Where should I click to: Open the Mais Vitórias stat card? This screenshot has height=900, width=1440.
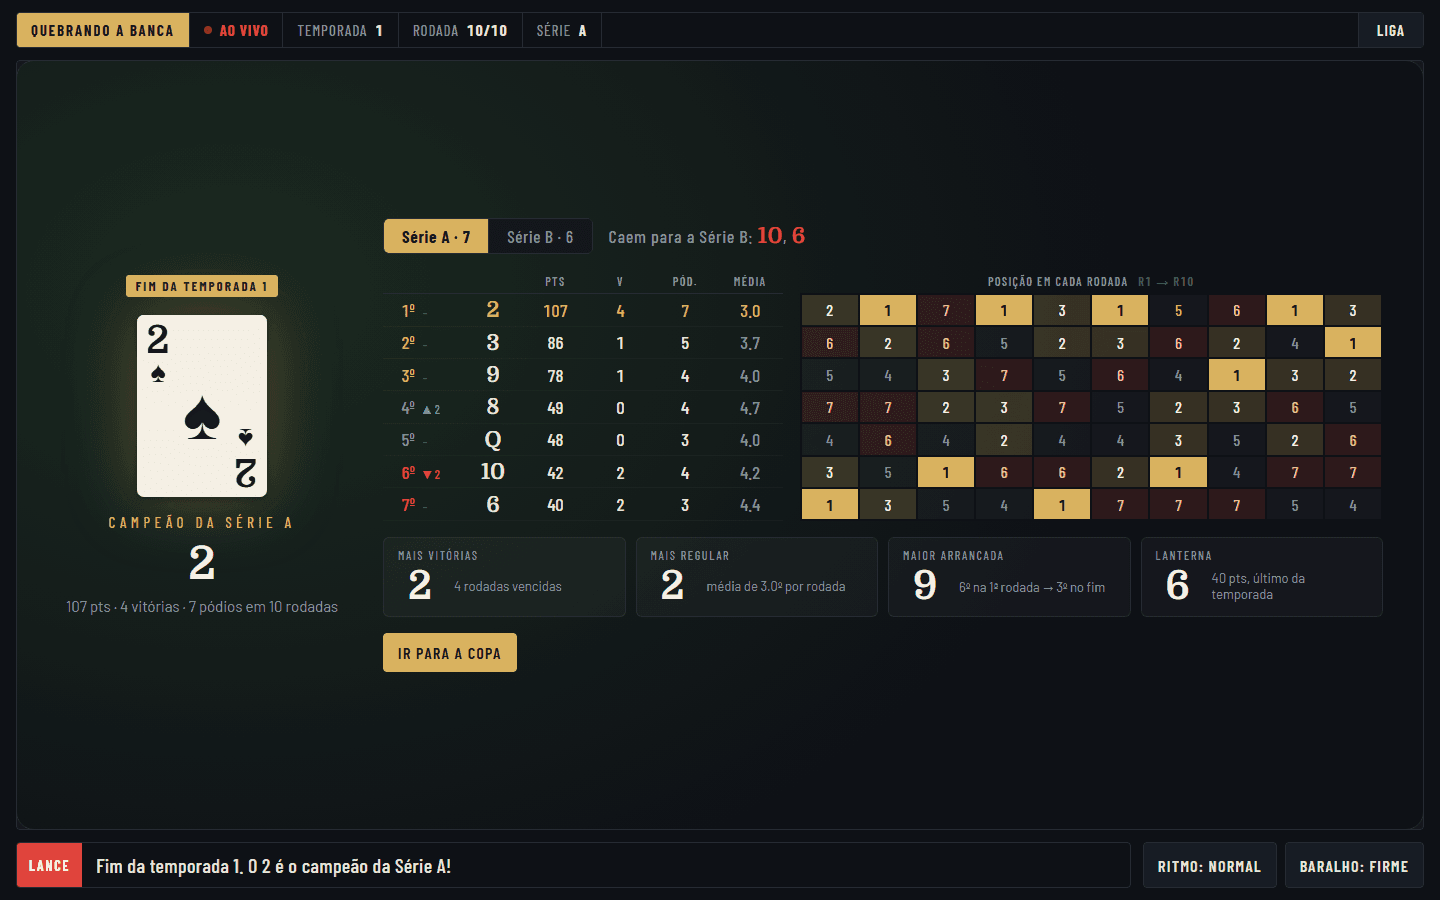[504, 577]
